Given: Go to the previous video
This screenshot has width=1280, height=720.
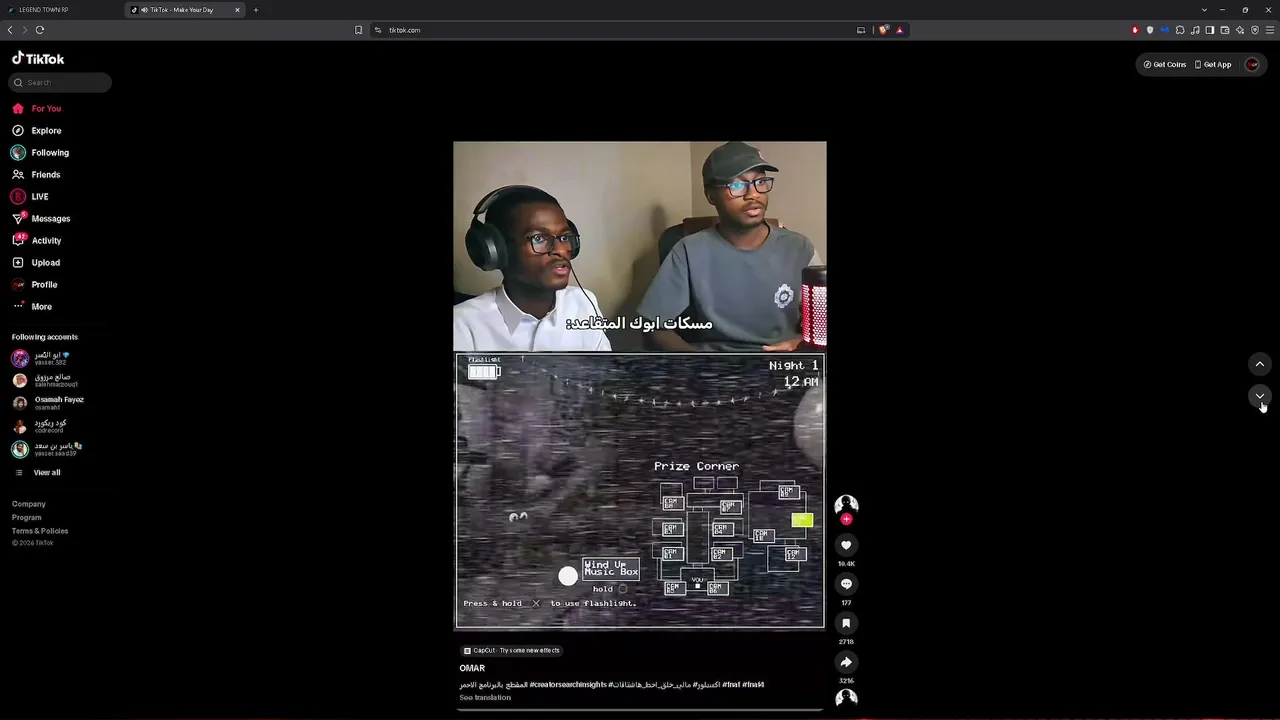Looking at the screenshot, I should point(1260,364).
